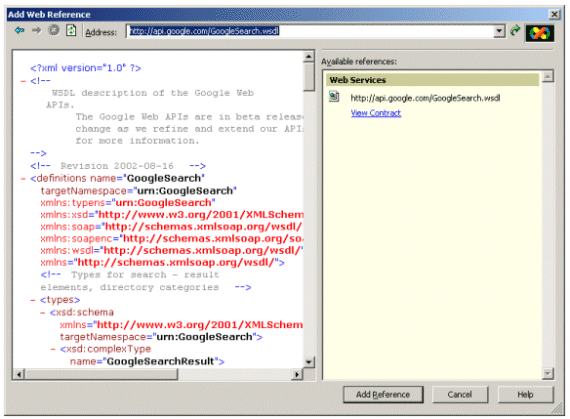Click the Cancel button
The width and height of the screenshot is (570, 419).
460,395
